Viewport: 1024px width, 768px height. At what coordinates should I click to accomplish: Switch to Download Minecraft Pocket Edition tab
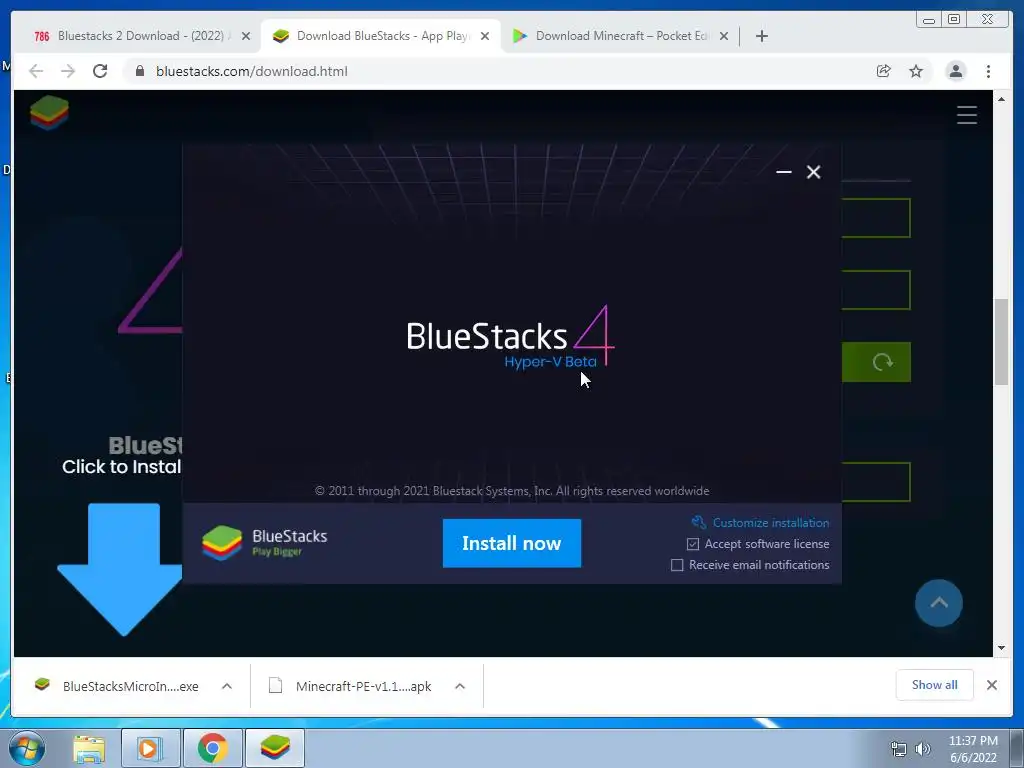coord(620,36)
